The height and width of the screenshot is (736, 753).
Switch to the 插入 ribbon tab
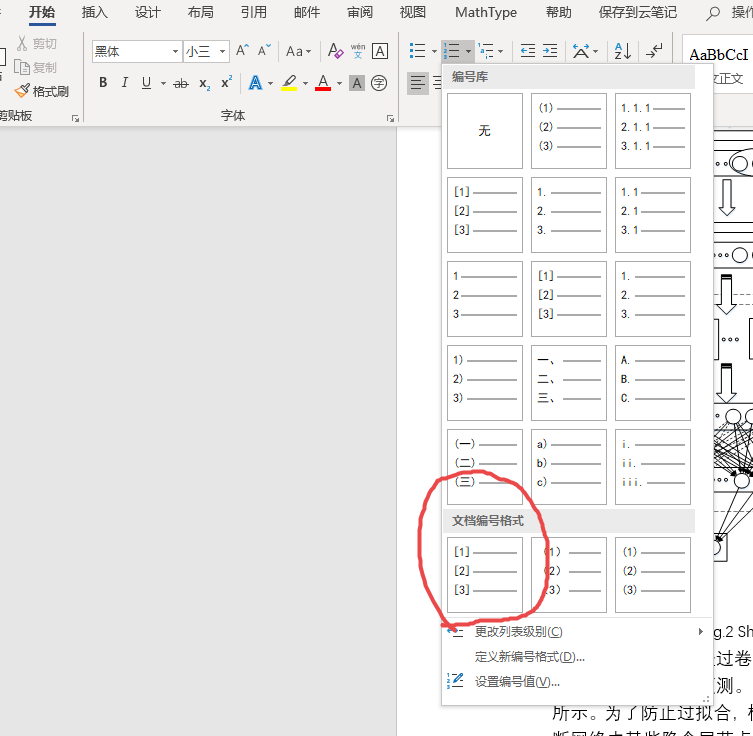click(95, 12)
